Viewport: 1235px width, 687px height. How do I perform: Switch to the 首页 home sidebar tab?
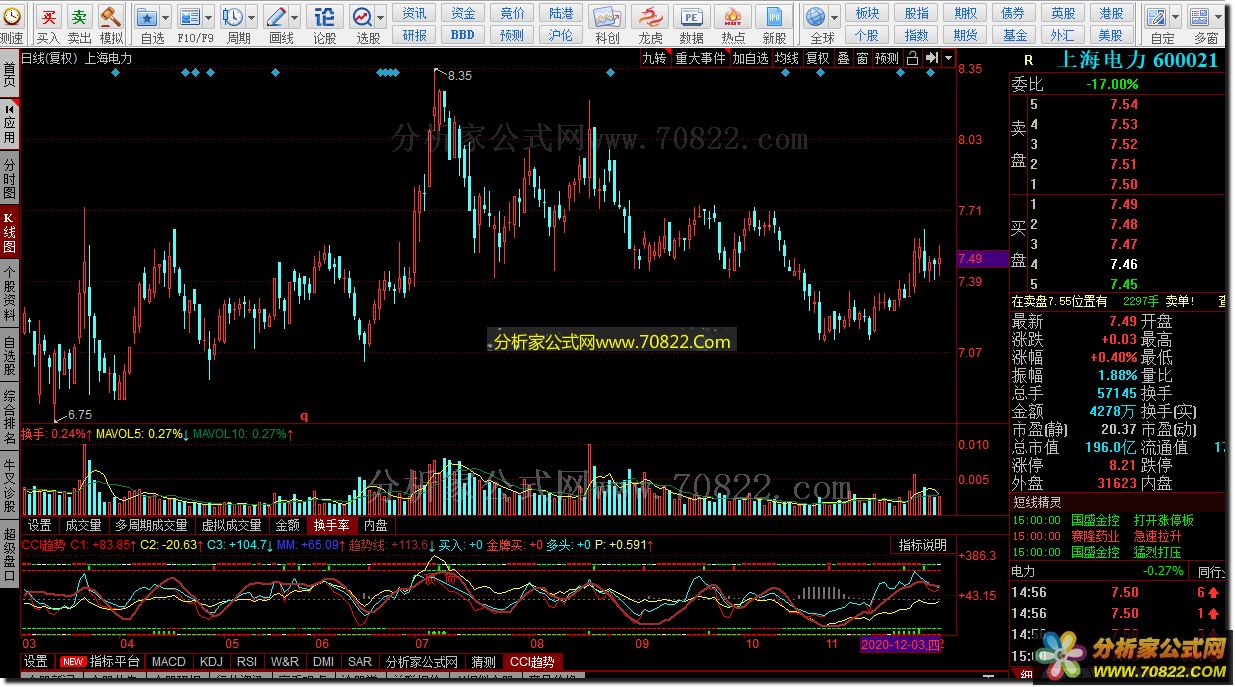[9, 75]
